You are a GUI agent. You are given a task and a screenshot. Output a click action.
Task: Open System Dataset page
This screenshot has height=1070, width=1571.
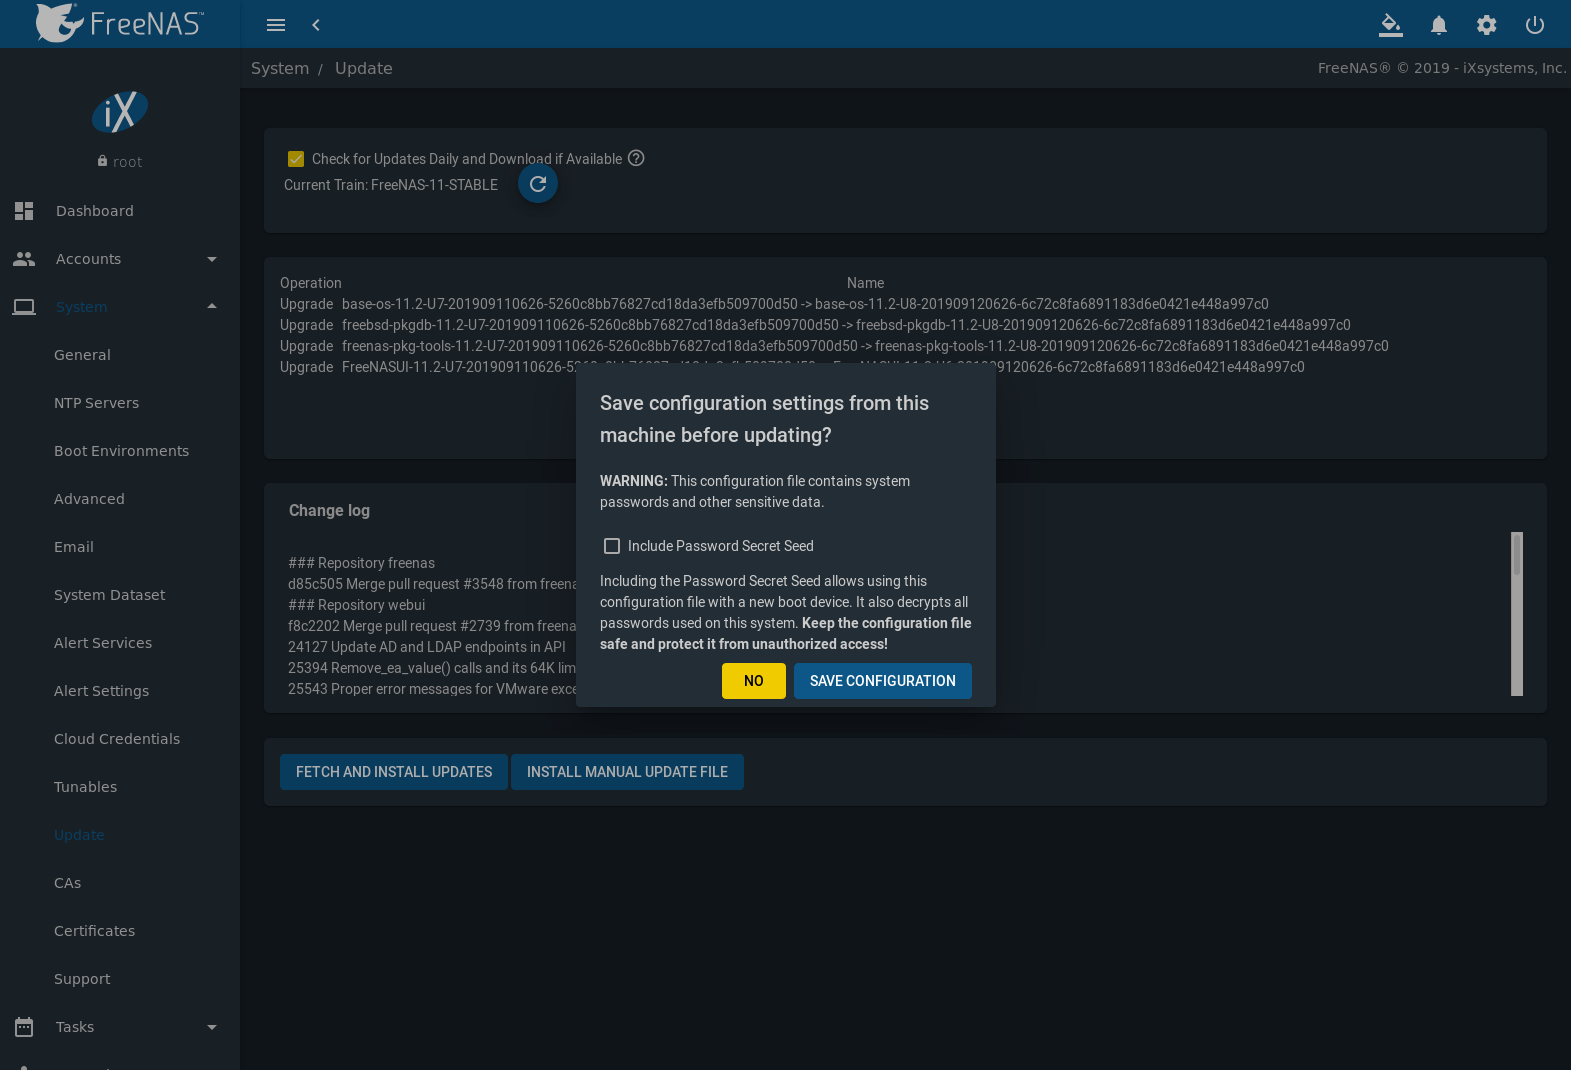pyautogui.click(x=109, y=595)
